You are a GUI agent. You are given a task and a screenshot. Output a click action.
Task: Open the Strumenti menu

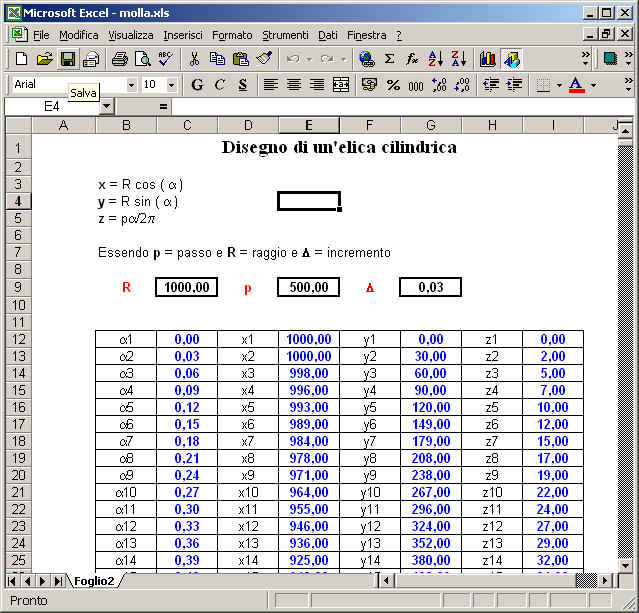click(285, 35)
